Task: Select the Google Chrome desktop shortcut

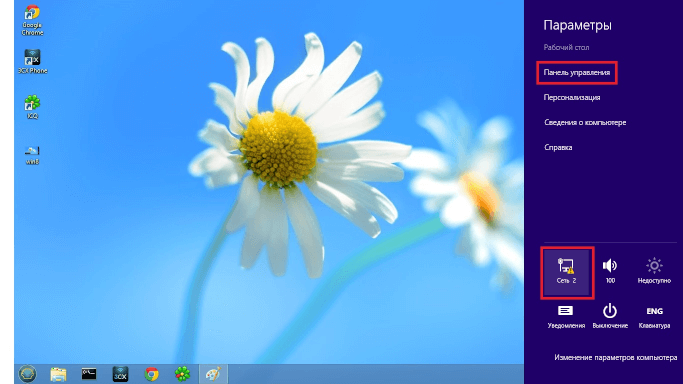Action: (x=32, y=20)
